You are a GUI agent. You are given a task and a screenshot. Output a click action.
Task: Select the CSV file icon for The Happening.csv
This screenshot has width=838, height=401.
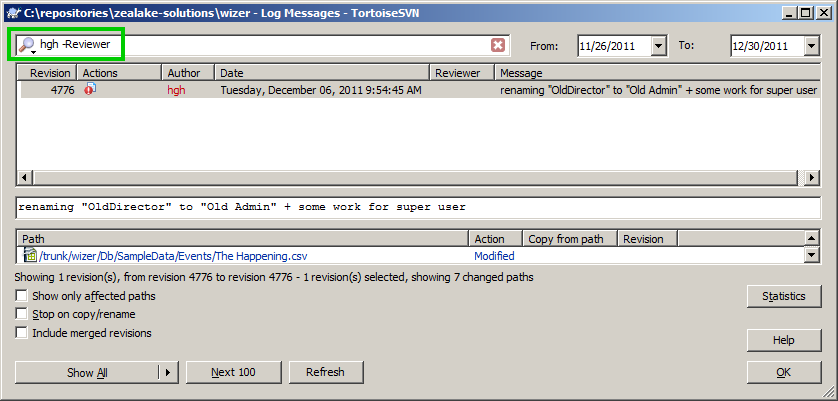[x=29, y=256]
